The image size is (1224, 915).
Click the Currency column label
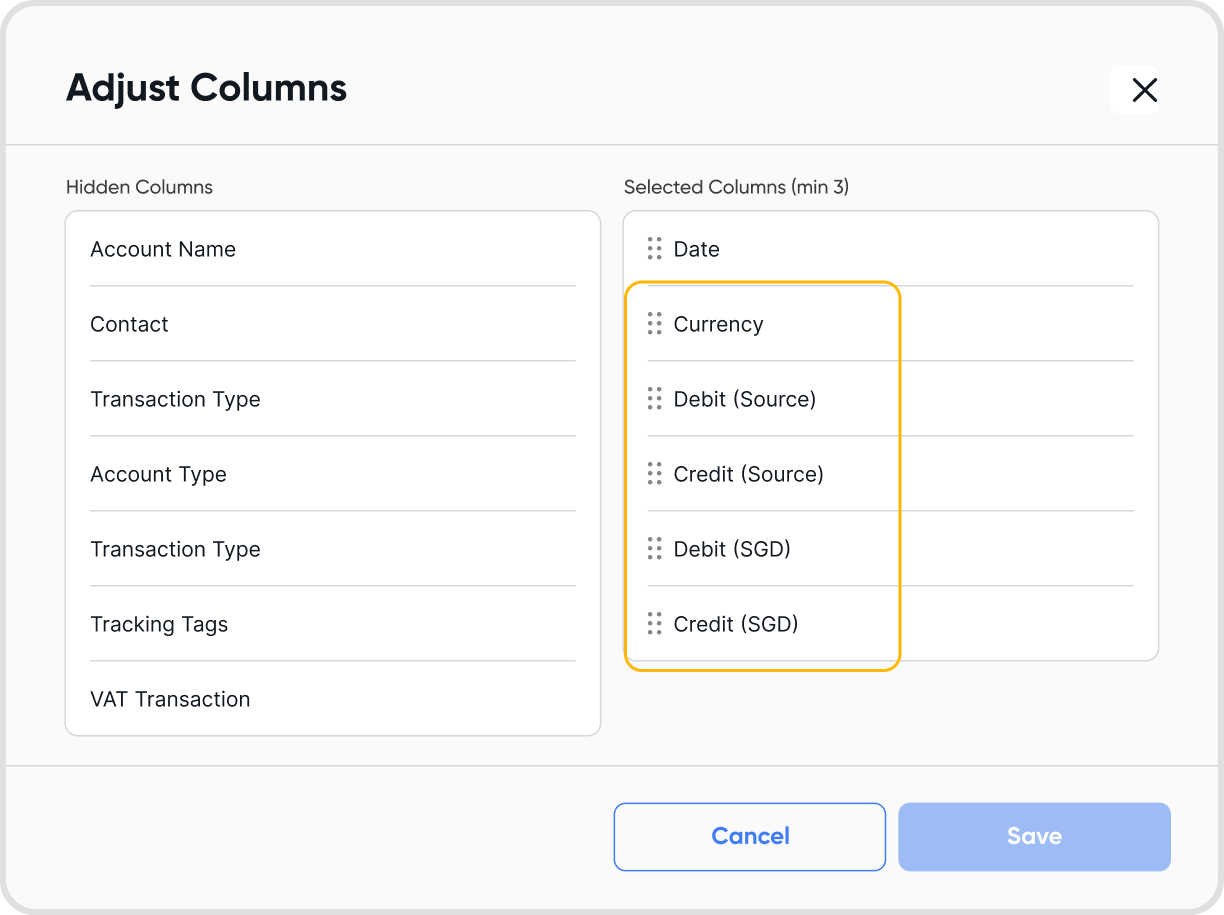tap(718, 324)
